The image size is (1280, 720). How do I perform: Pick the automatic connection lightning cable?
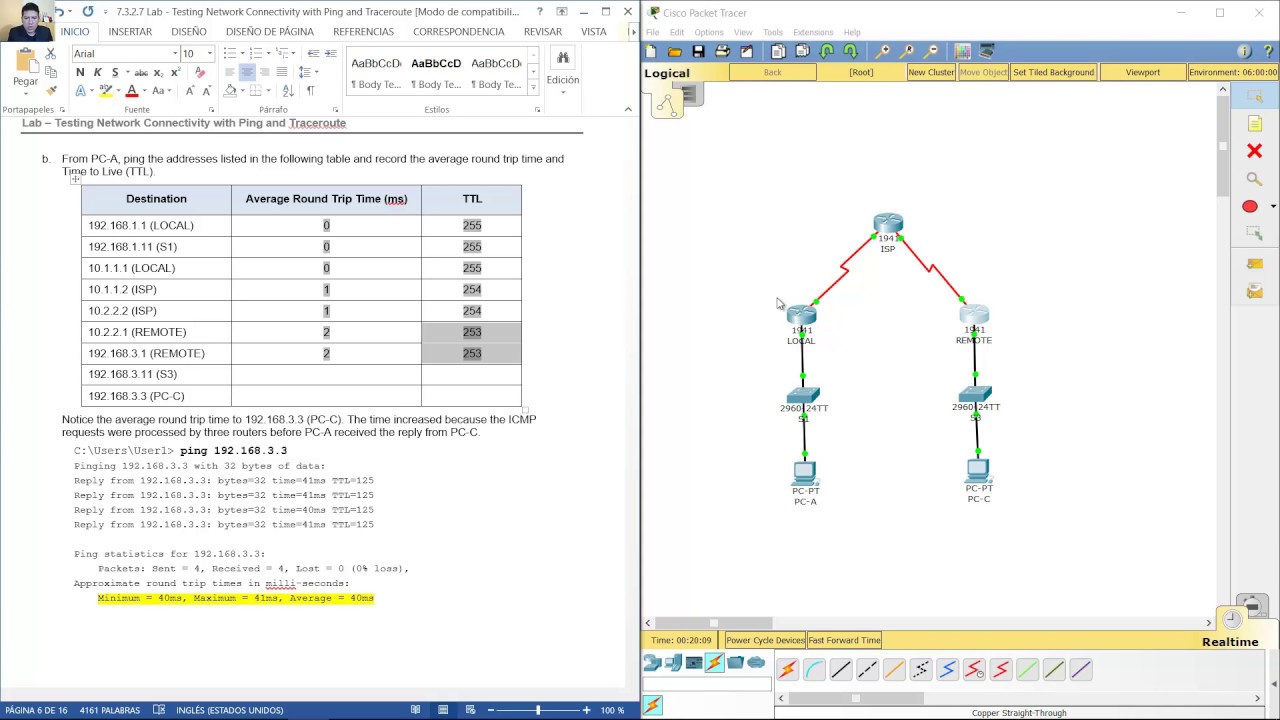click(x=787, y=670)
